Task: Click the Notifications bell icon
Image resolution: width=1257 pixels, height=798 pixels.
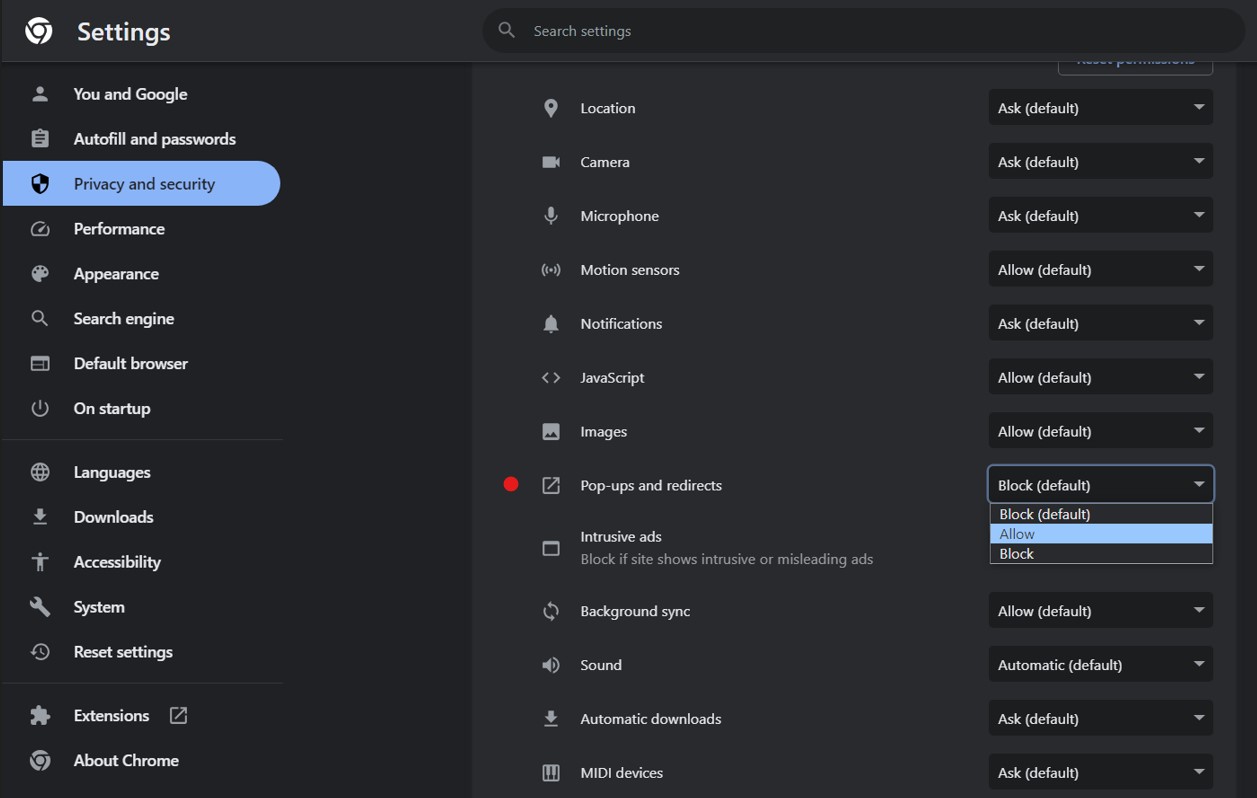Action: click(551, 324)
